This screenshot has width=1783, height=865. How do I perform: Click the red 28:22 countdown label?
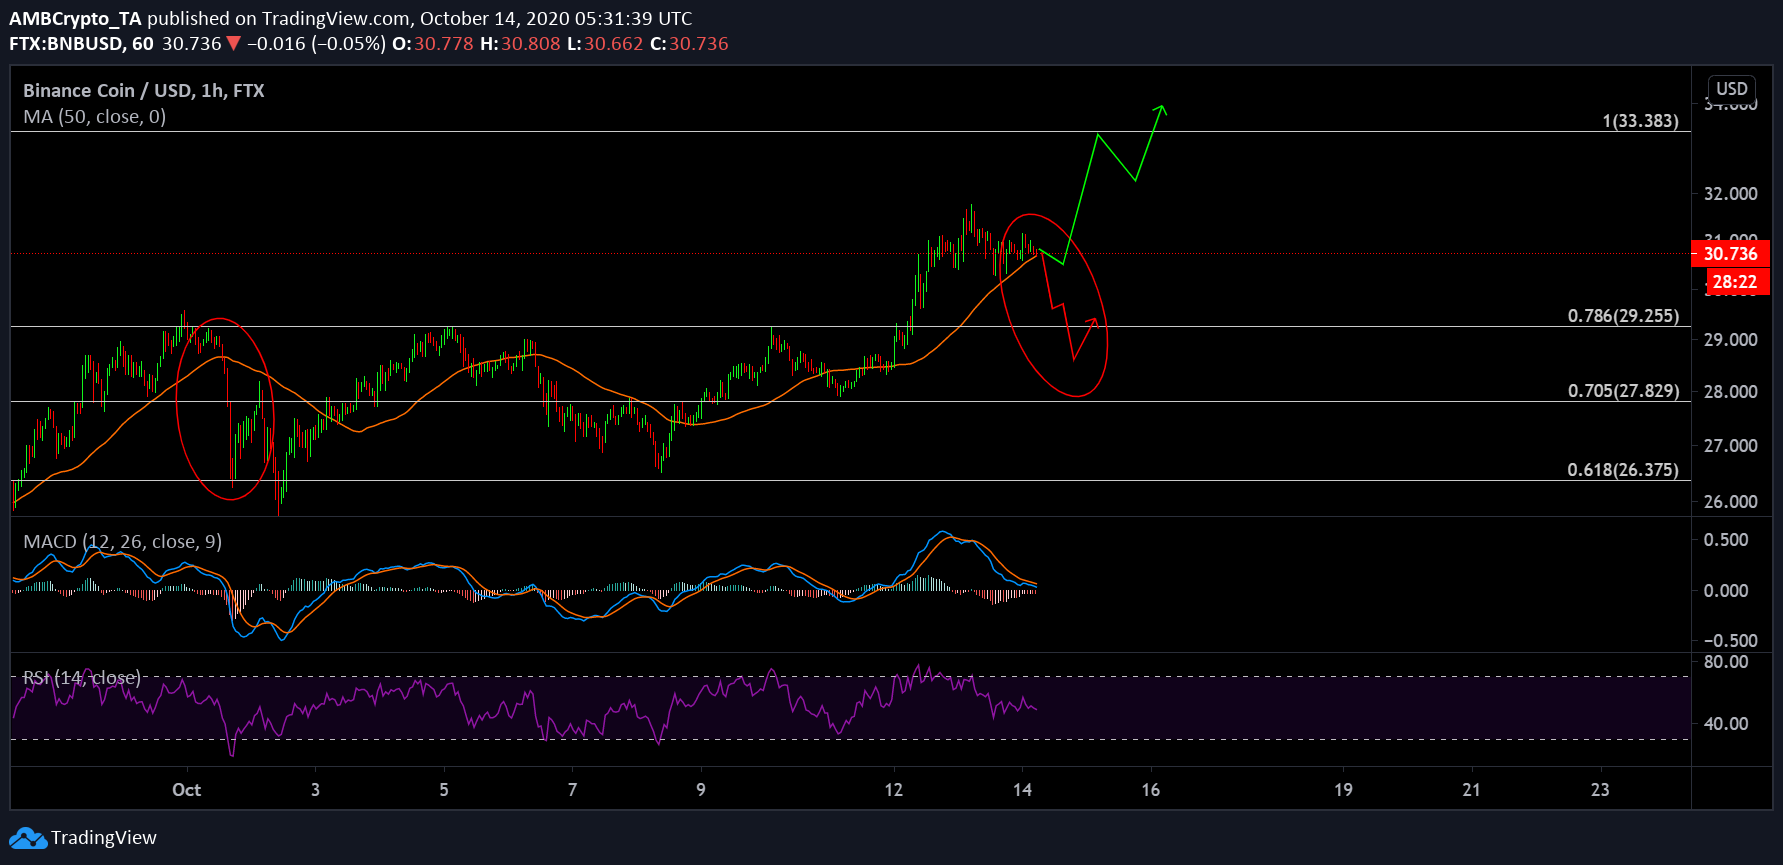pyautogui.click(x=1733, y=282)
